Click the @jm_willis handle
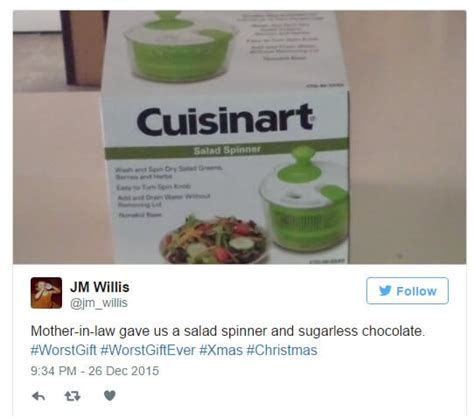Image resolution: width=474 pixels, height=418 pixels. [99, 303]
